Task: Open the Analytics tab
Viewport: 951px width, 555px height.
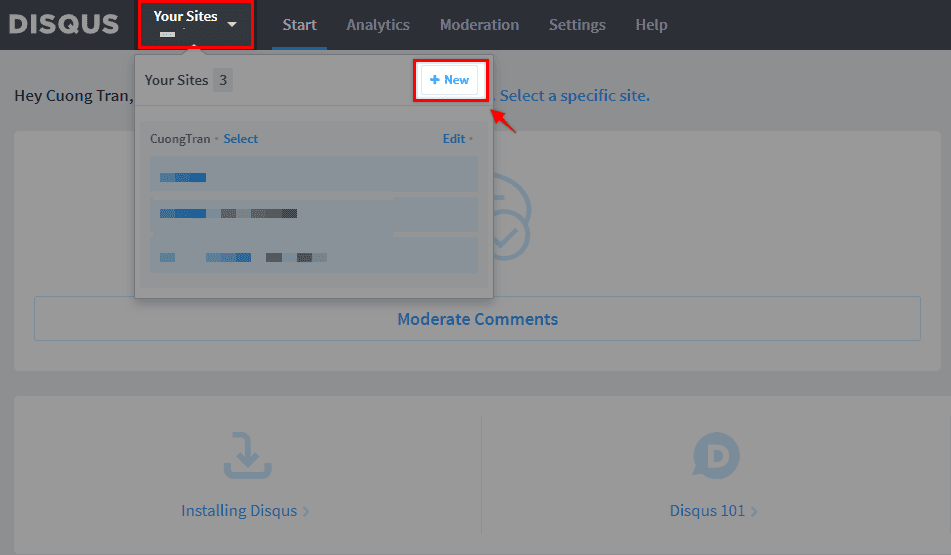Action: point(378,25)
